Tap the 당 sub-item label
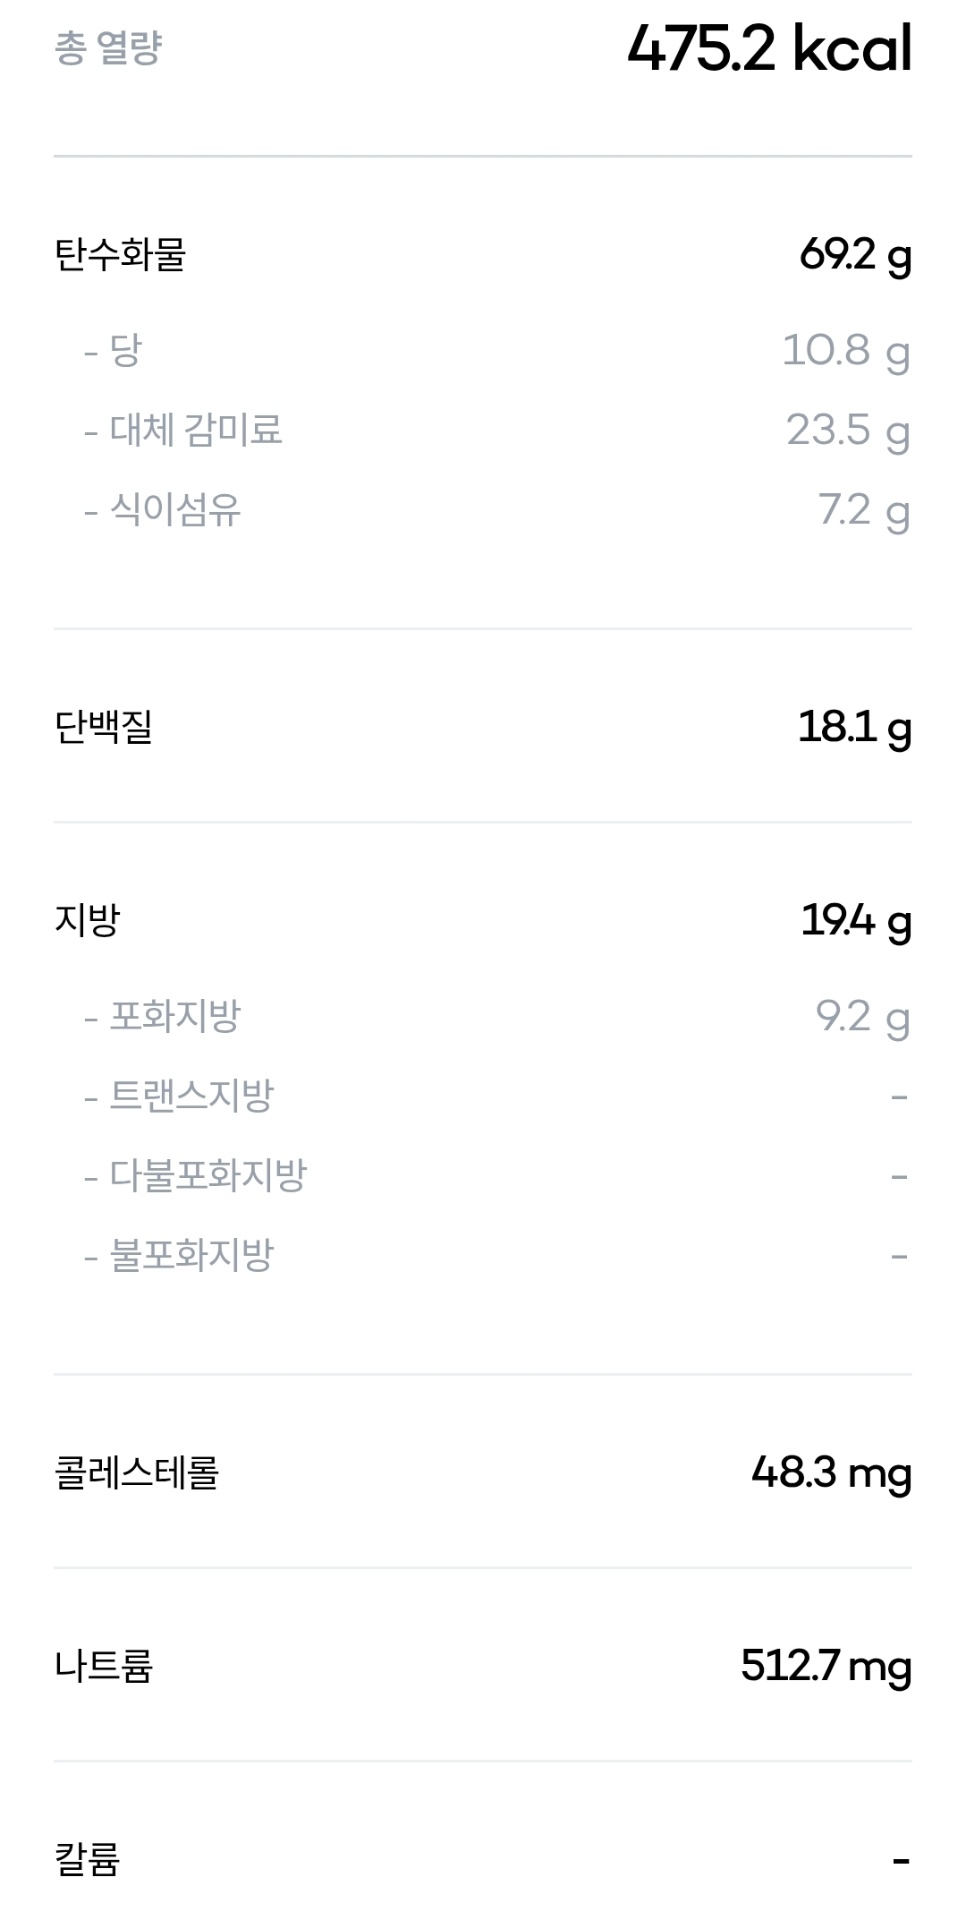The height and width of the screenshot is (1920, 966). [125, 351]
